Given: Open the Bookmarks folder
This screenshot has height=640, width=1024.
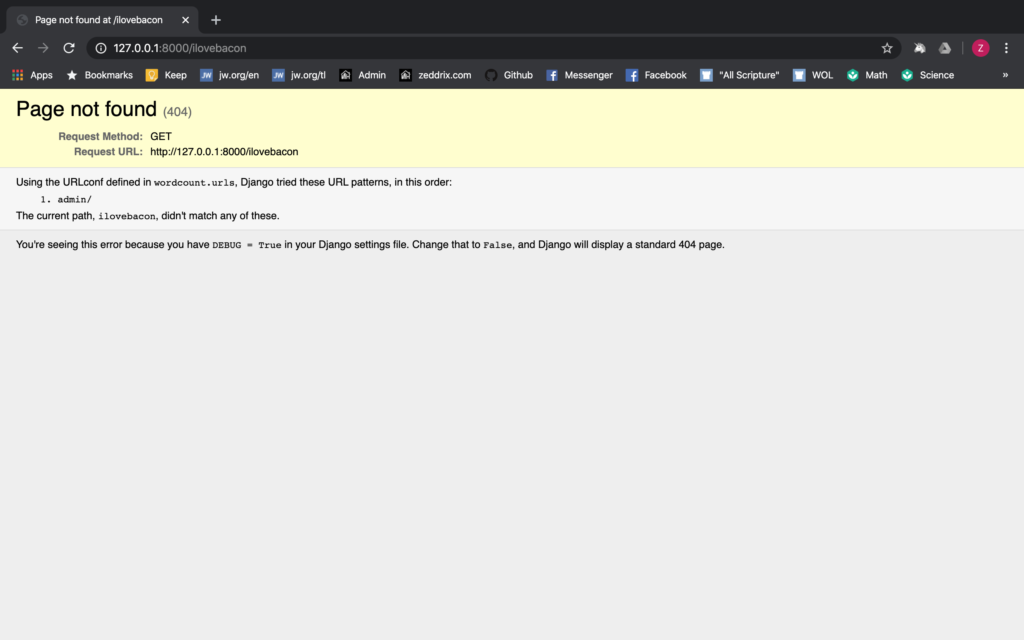Looking at the screenshot, I should (100, 75).
